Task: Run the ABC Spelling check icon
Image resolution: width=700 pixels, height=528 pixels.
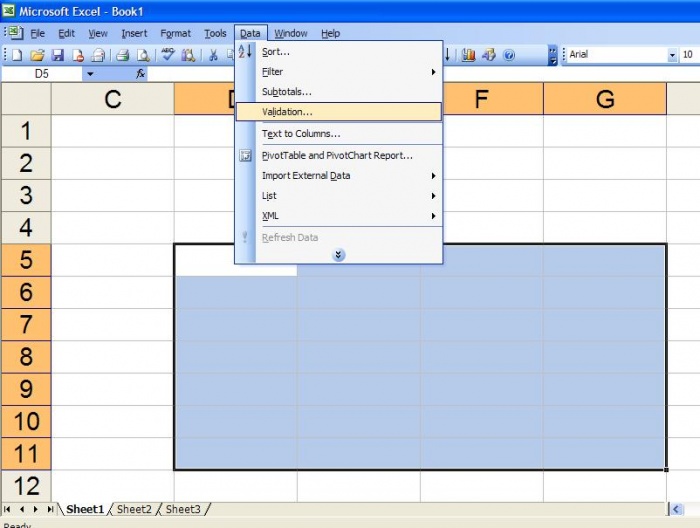Action: tap(168, 54)
